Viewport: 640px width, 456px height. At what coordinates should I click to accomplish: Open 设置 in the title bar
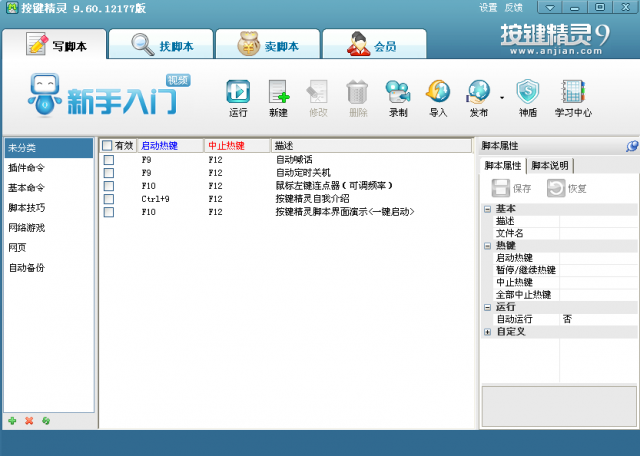coord(488,8)
